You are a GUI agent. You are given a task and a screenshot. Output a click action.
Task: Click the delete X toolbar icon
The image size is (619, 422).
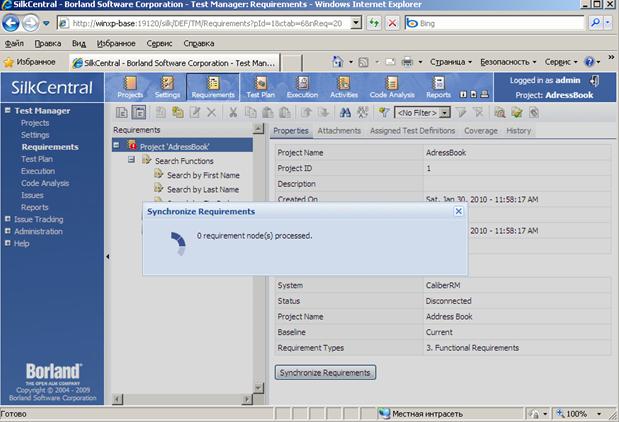[x=212, y=113]
